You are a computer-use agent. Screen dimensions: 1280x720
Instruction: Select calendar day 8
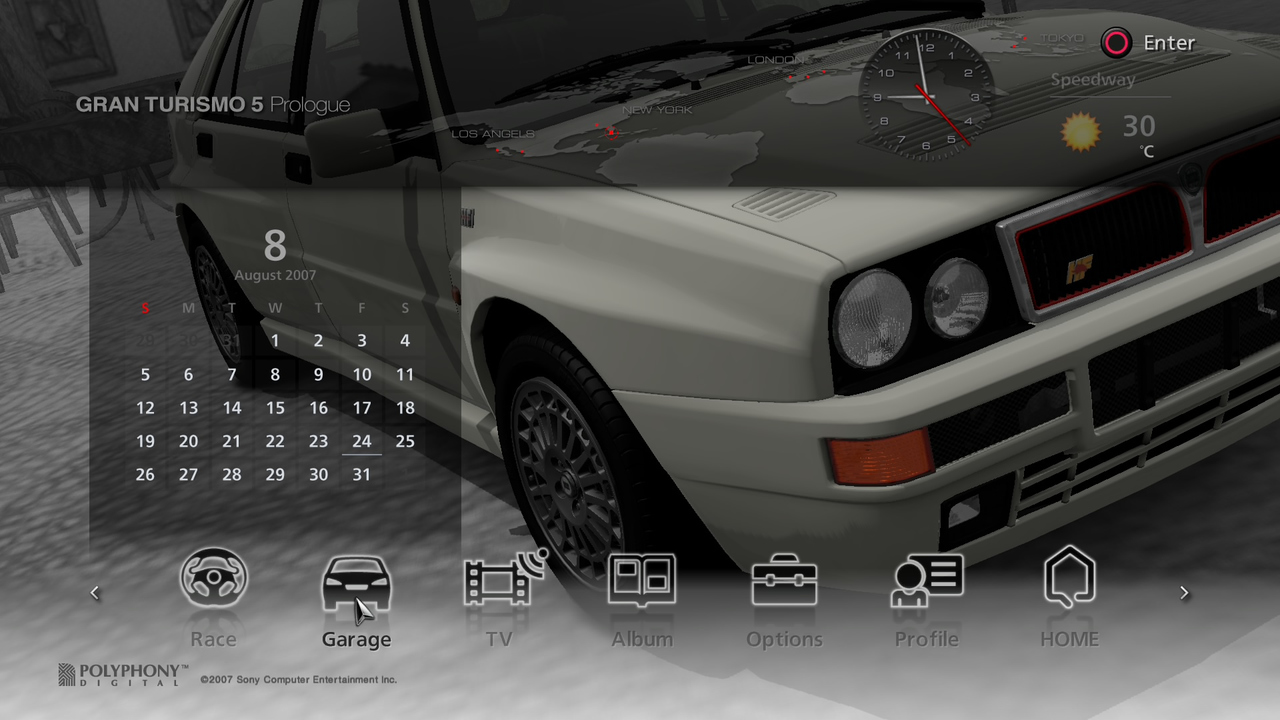tap(275, 375)
